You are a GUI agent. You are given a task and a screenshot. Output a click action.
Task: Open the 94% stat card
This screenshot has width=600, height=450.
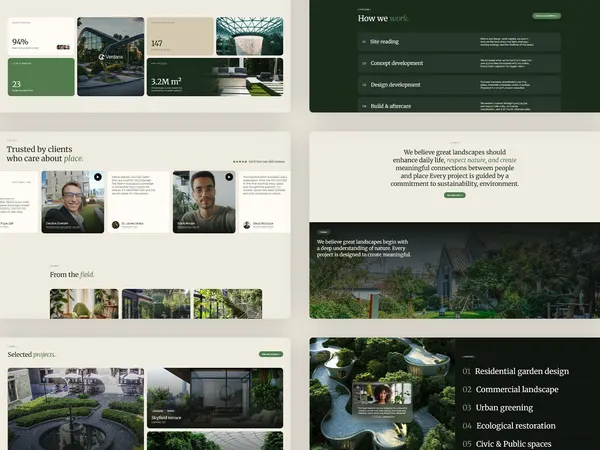click(41, 36)
